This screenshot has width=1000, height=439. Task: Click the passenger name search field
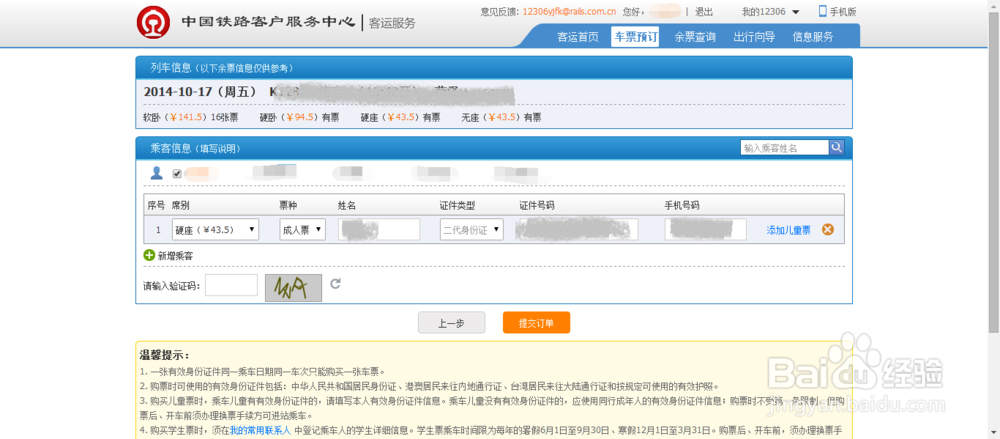(784, 147)
